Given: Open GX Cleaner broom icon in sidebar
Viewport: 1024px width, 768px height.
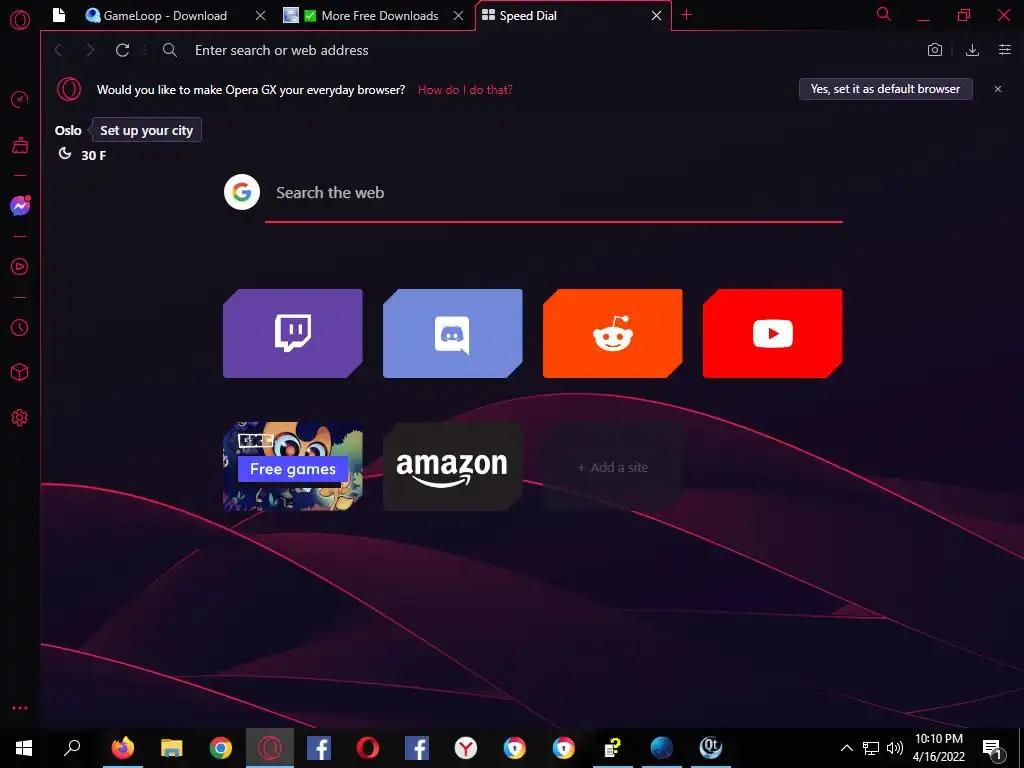Looking at the screenshot, I should 20,145.
